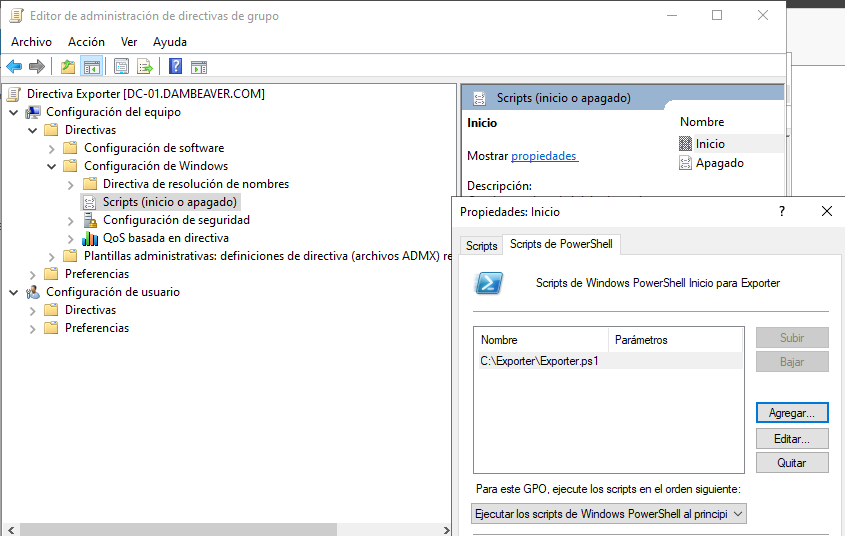Click the Directiva Exporter policy scroll icon
Viewport: 845px width, 536px height.
pyautogui.click(x=15, y=94)
